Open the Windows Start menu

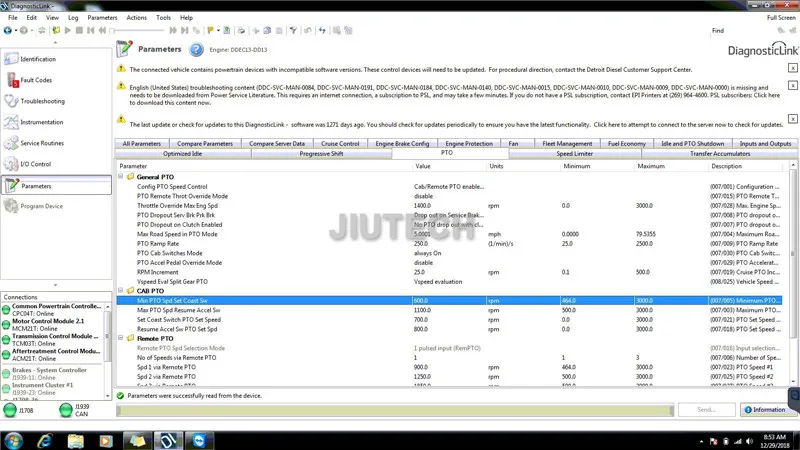pos(13,440)
